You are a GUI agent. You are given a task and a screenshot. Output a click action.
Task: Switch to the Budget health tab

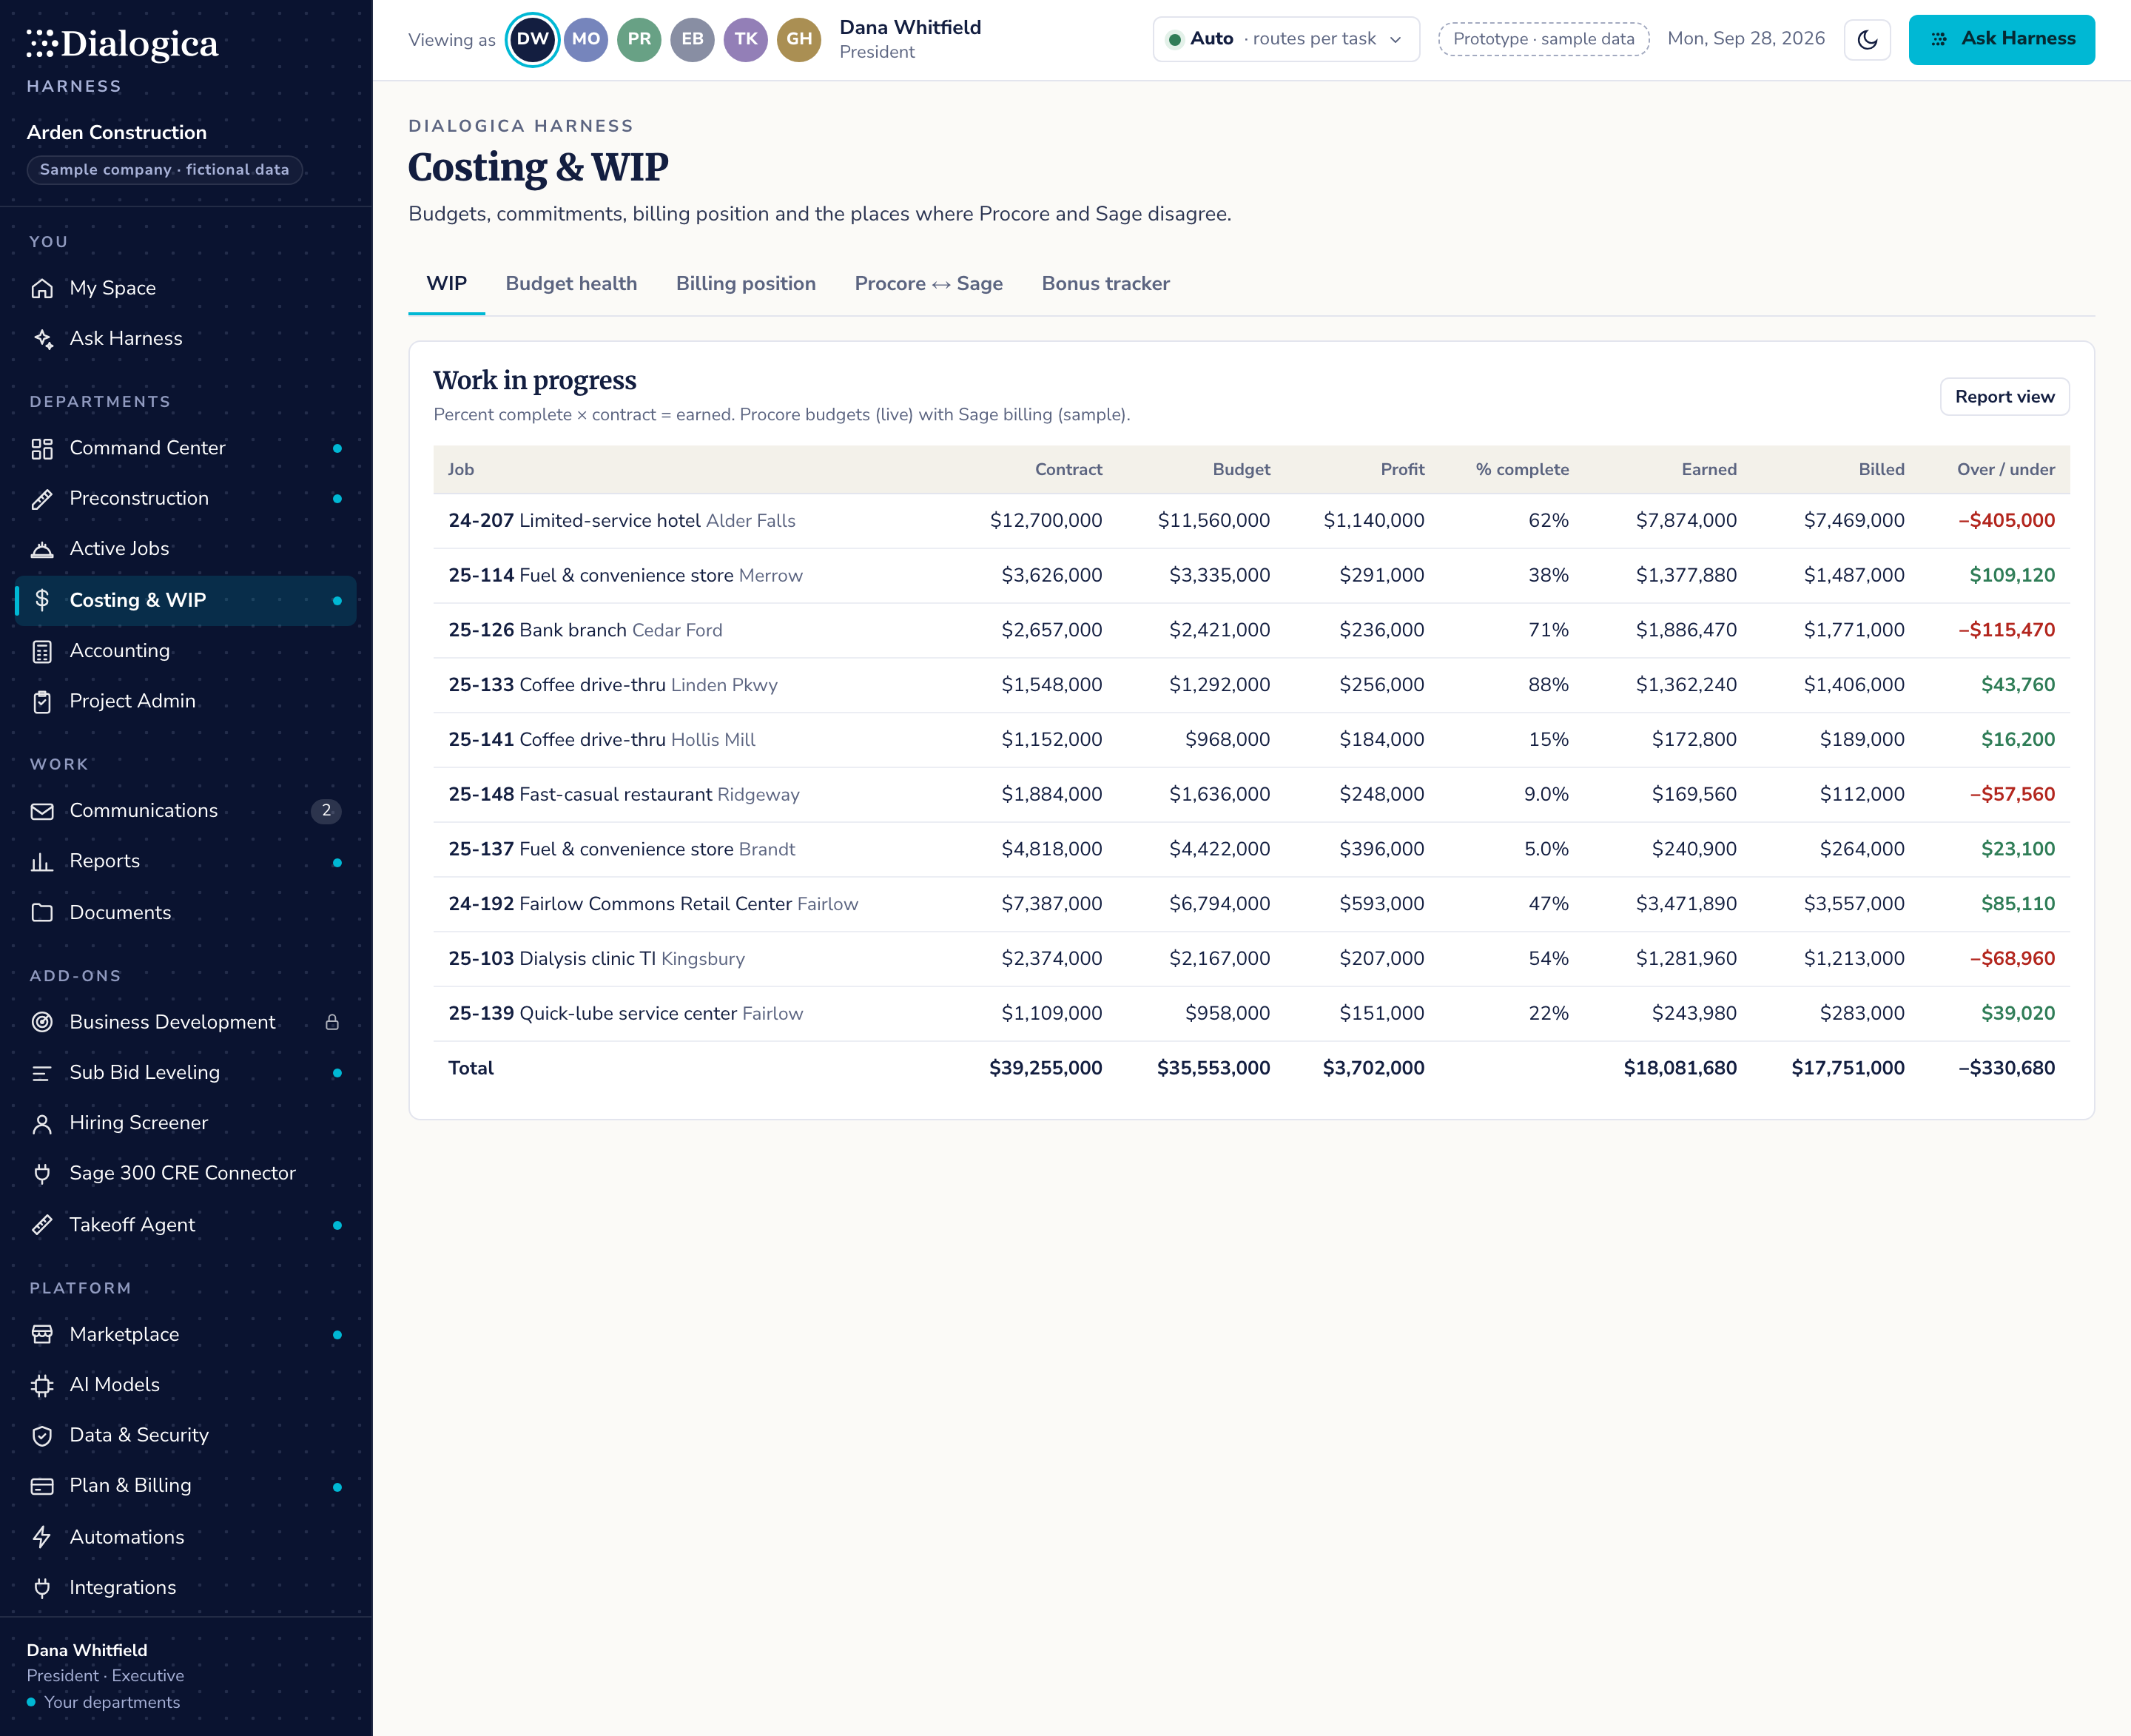(571, 284)
